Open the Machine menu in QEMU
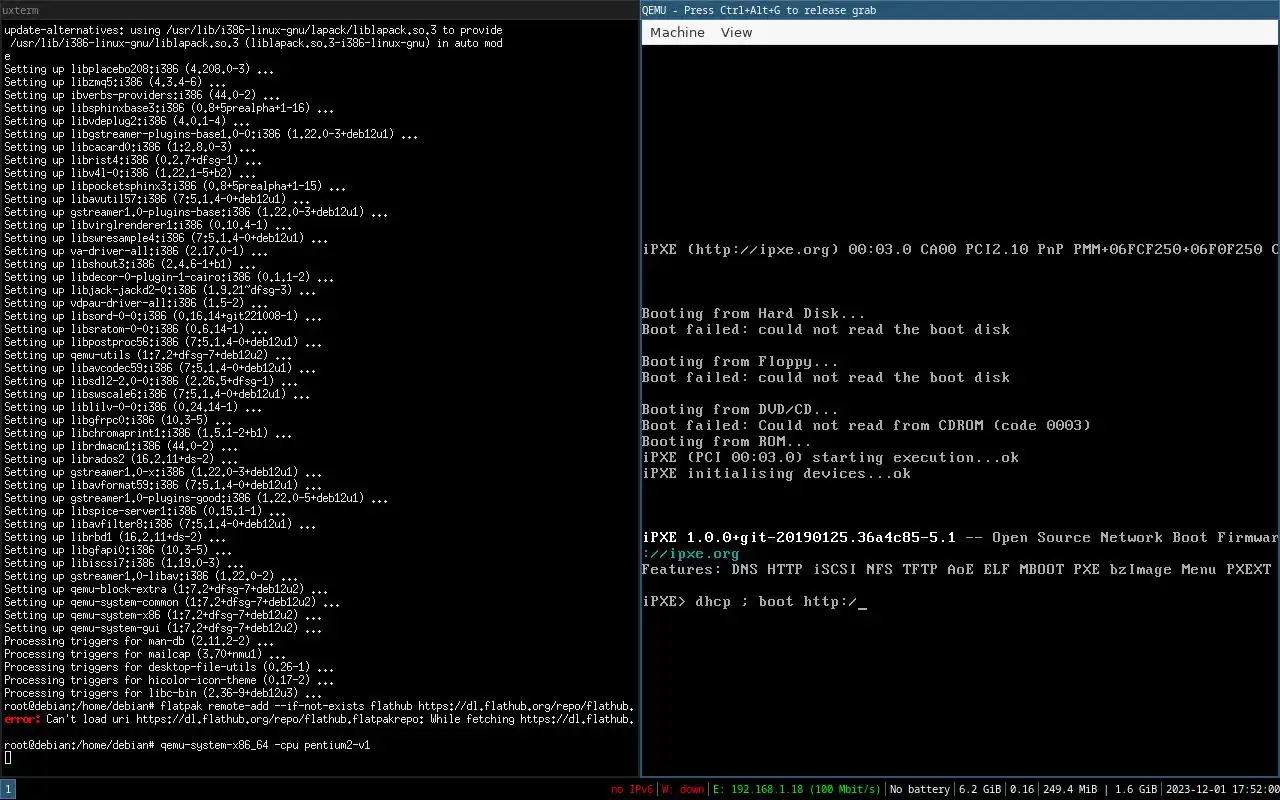The image size is (1280, 800). pyautogui.click(x=677, y=32)
